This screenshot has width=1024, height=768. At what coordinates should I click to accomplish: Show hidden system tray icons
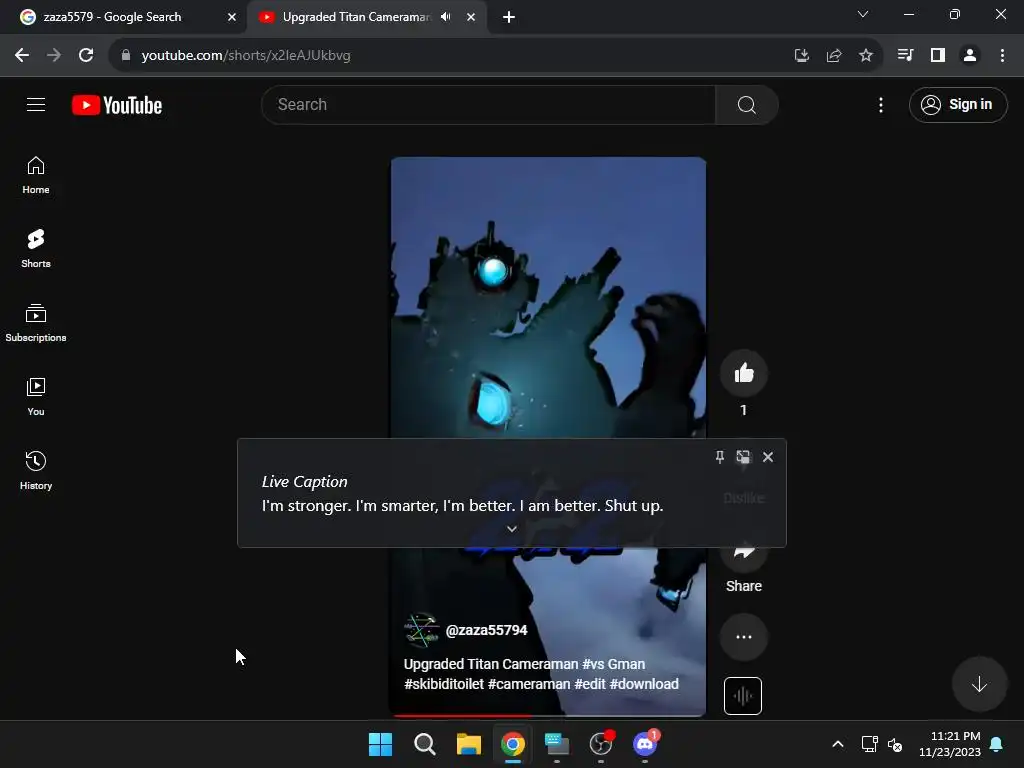(x=838, y=744)
